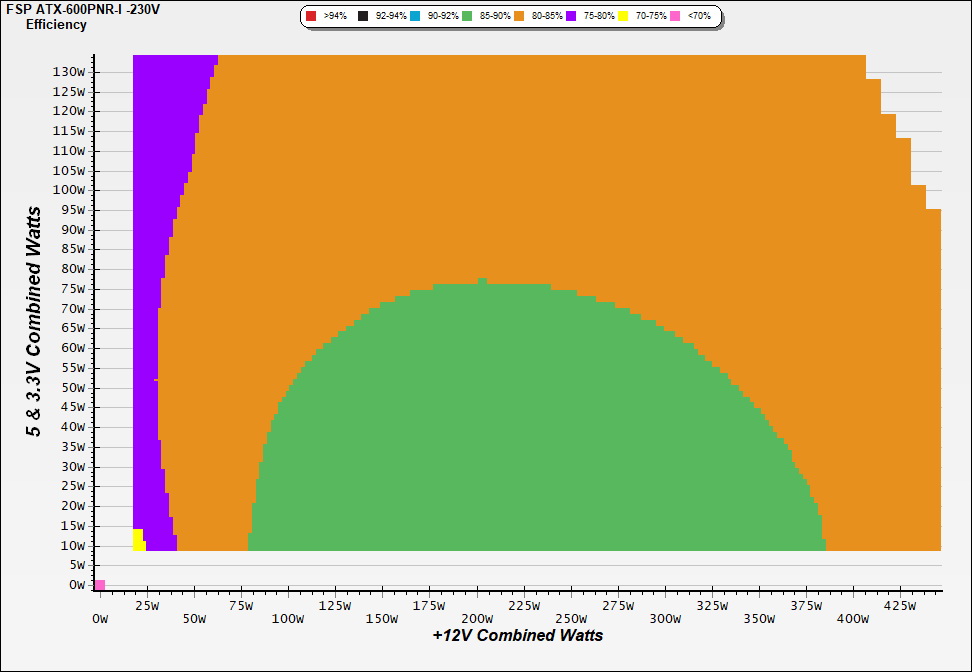Image resolution: width=972 pixels, height=672 pixels.
Task: Click the 200W label on the horizontal axis
Action: pyautogui.click(x=477, y=619)
